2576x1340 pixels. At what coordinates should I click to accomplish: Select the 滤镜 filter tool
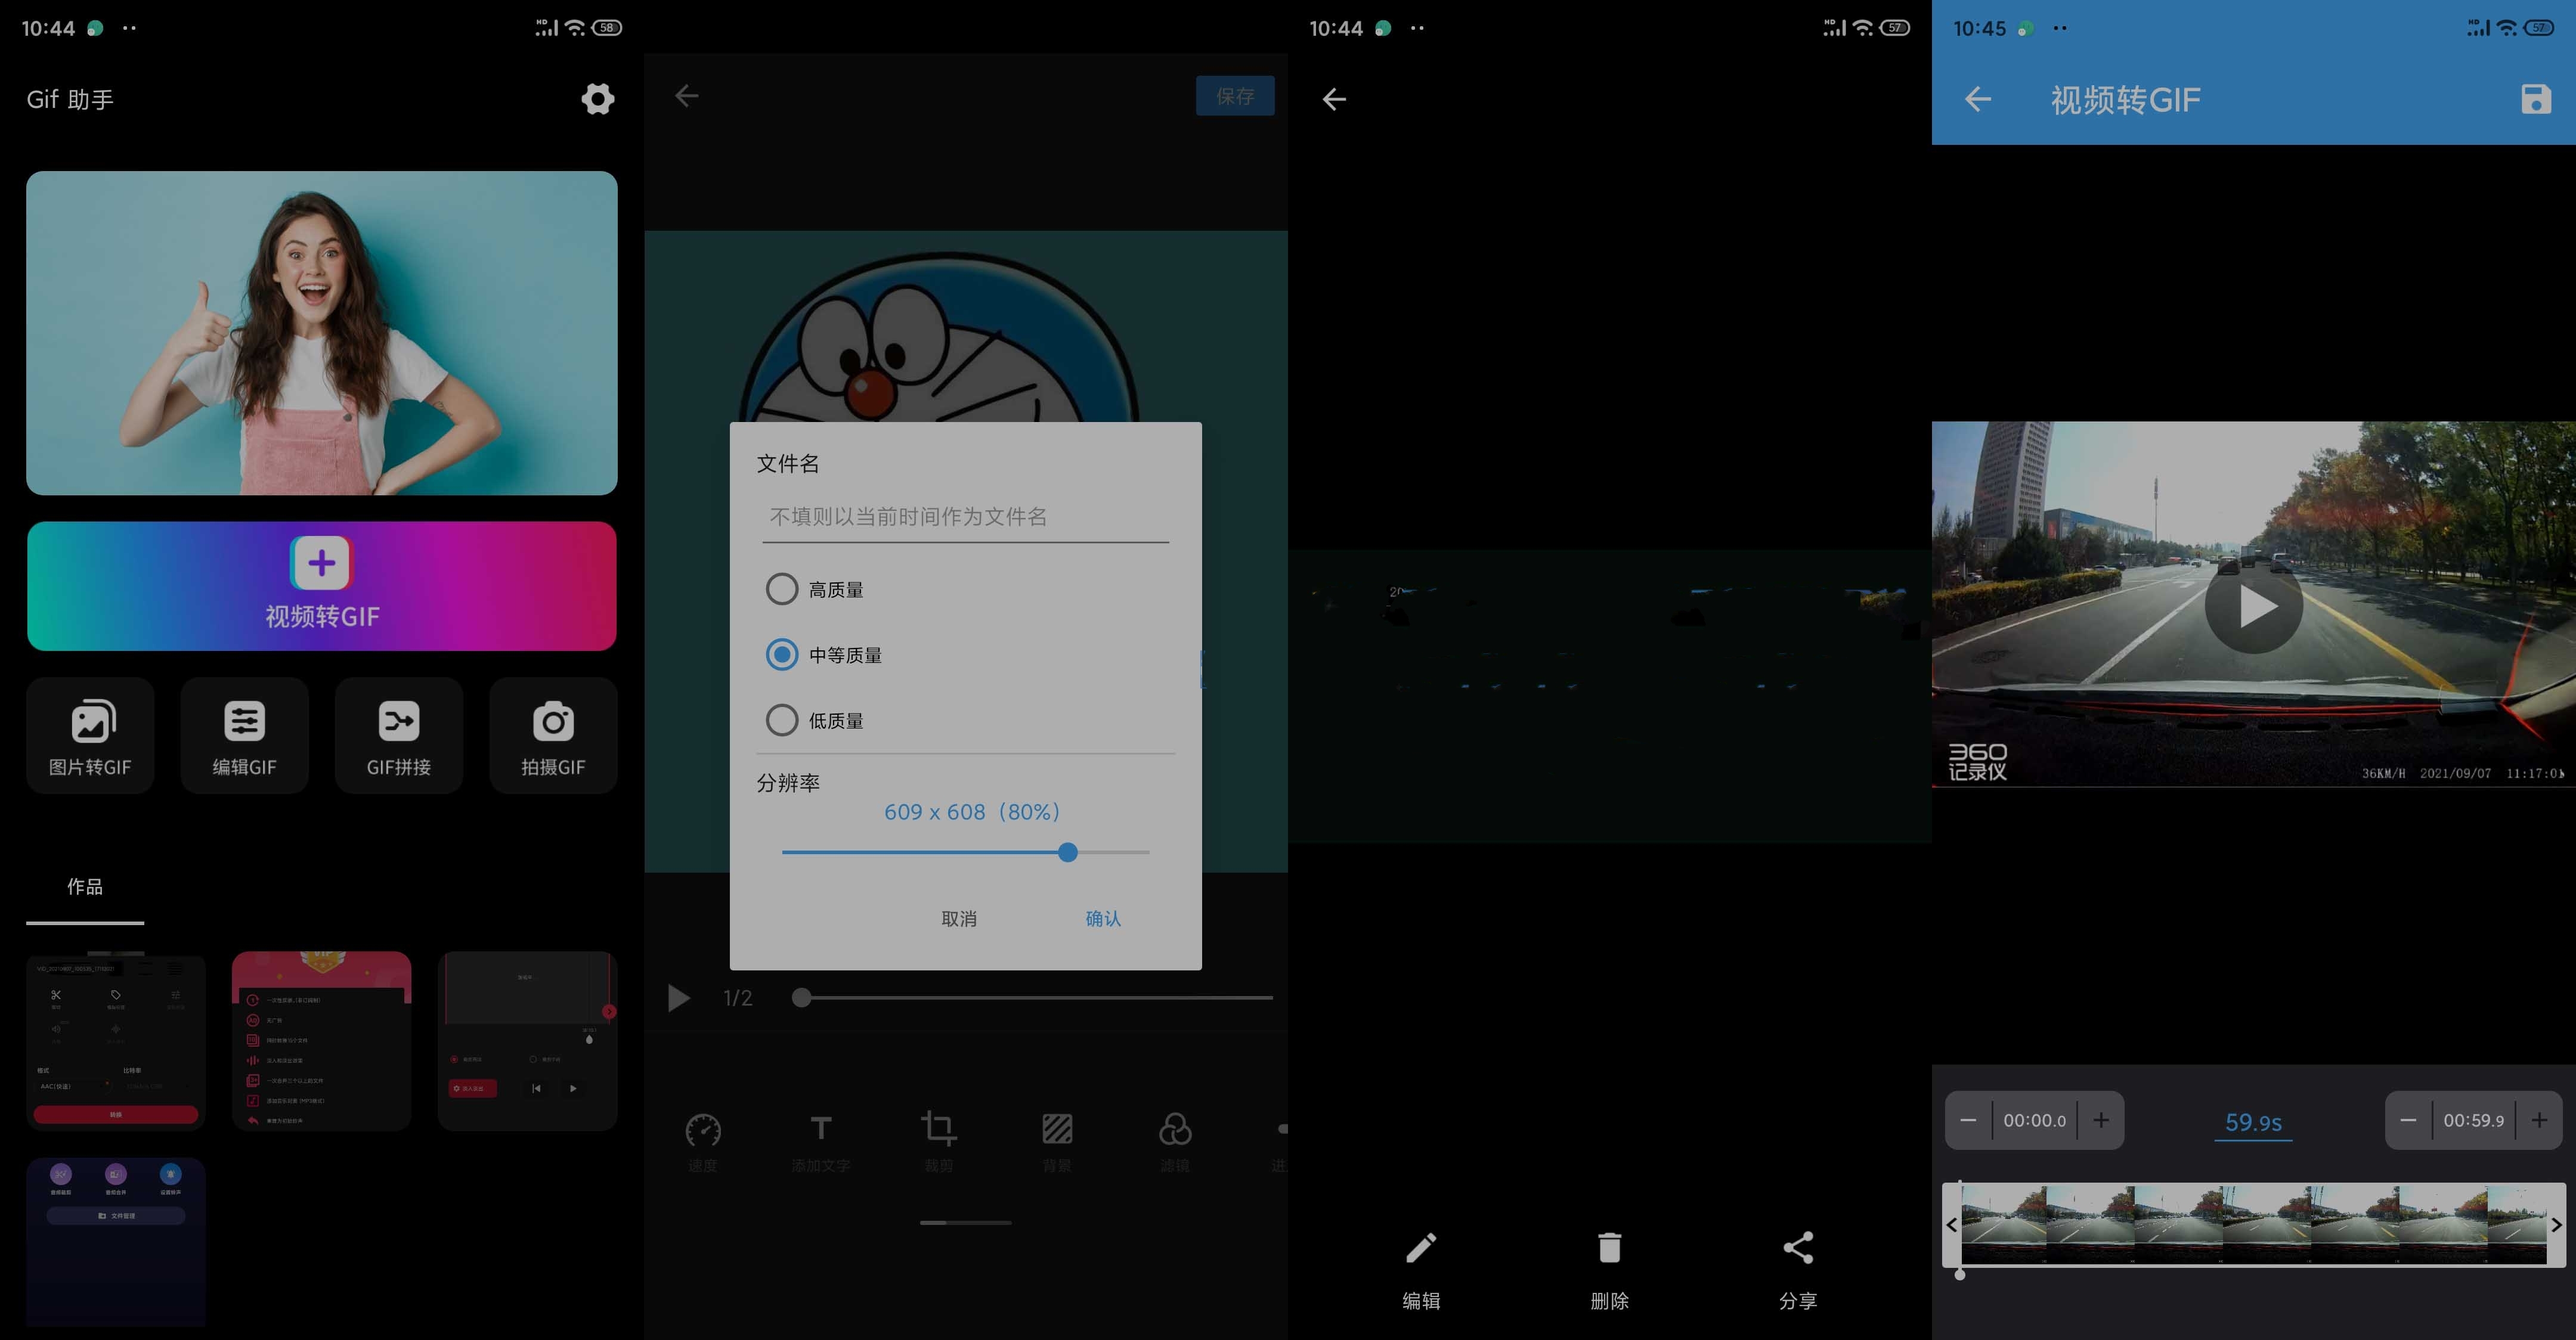[x=1176, y=1140]
